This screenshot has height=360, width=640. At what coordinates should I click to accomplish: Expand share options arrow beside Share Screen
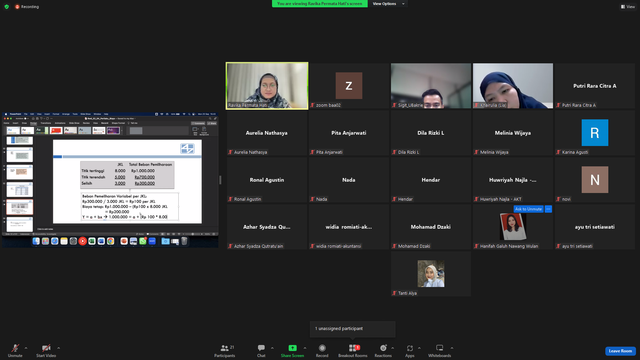click(x=305, y=348)
